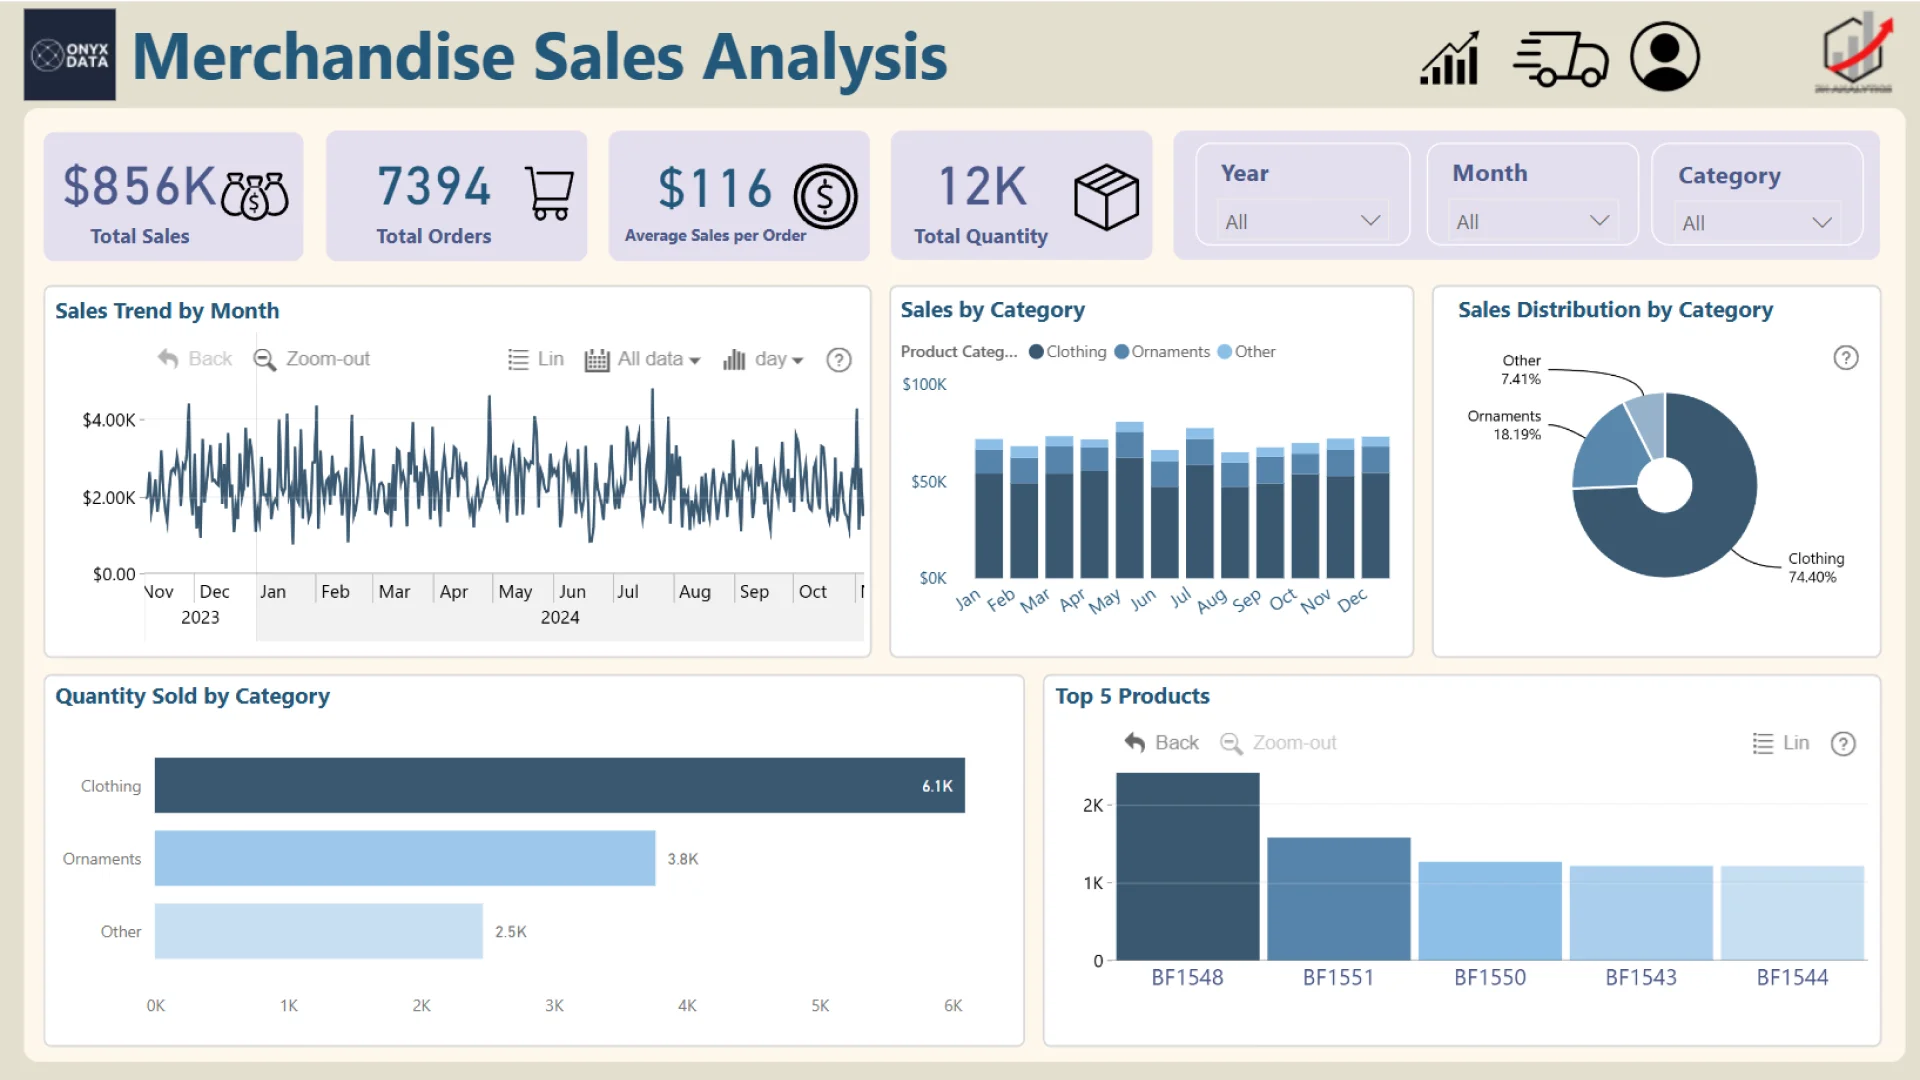Click help icon in Top 5 Products
Image resolution: width=1920 pixels, height=1080 pixels.
click(x=1843, y=744)
